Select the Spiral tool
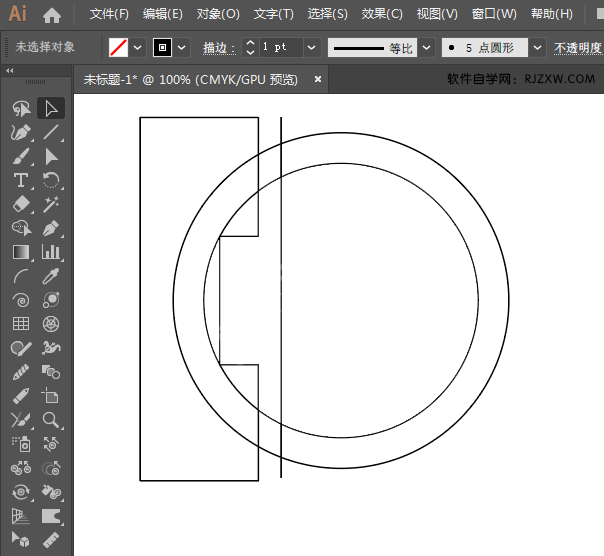Screen dimensions: 604x556 tap(21, 300)
